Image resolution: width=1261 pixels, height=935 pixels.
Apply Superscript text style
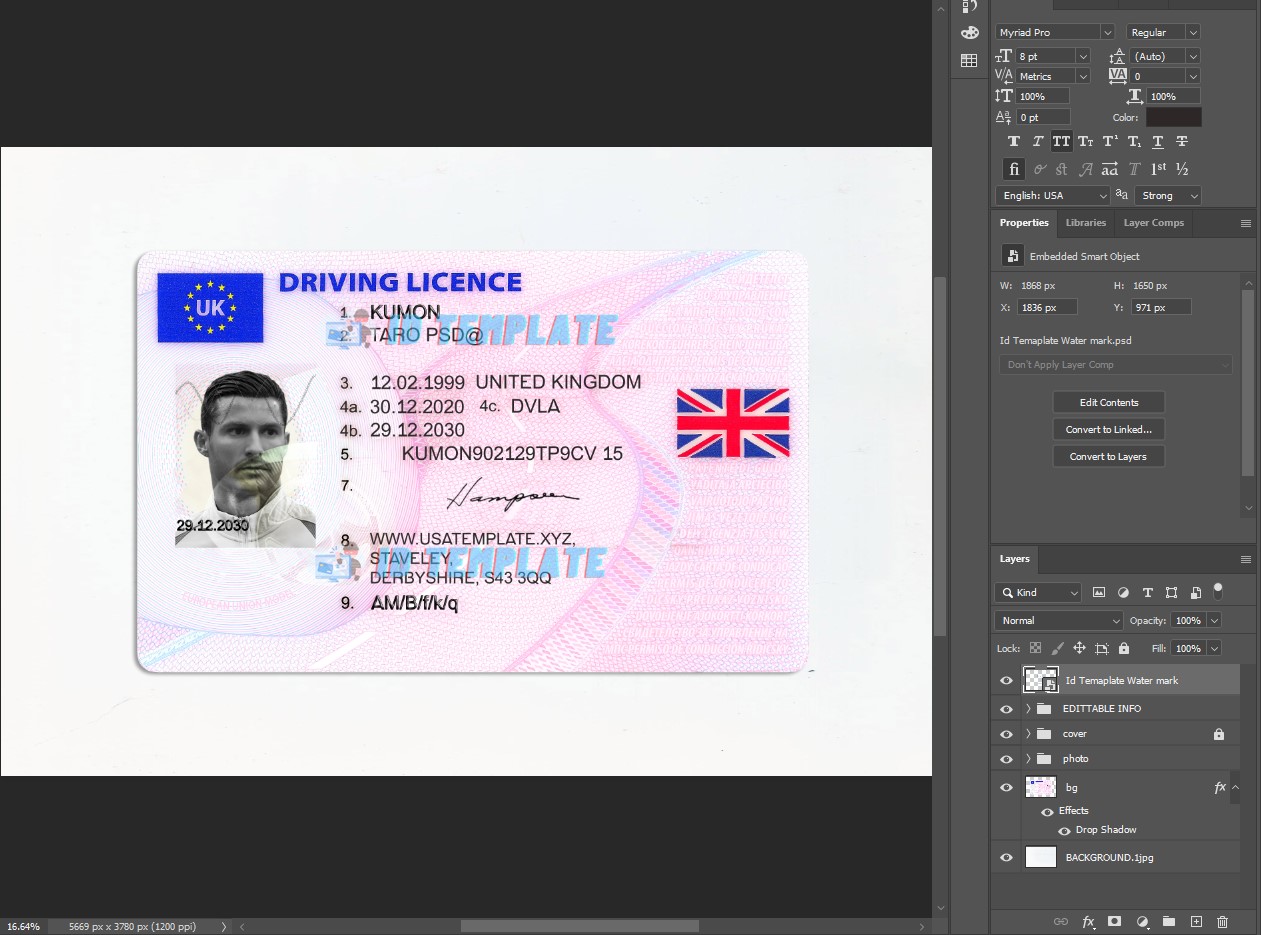click(x=1110, y=142)
